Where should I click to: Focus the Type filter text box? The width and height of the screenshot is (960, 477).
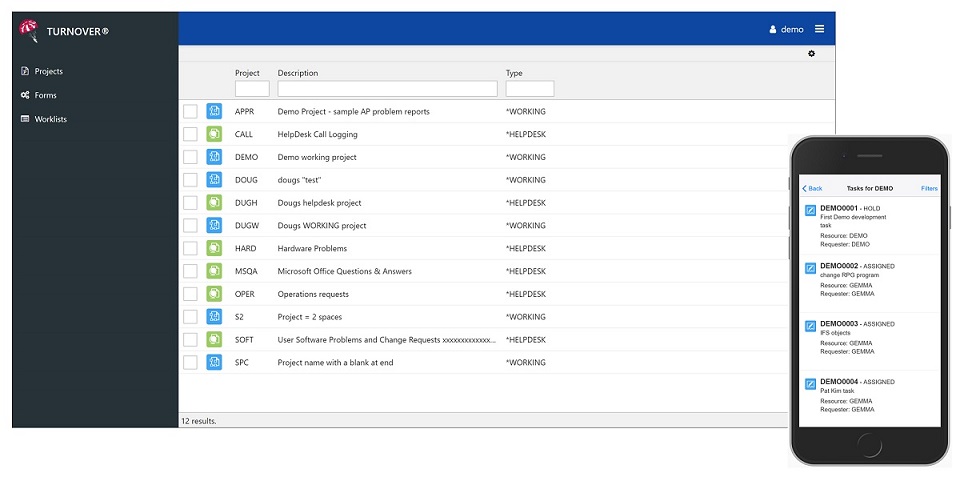click(x=529, y=89)
